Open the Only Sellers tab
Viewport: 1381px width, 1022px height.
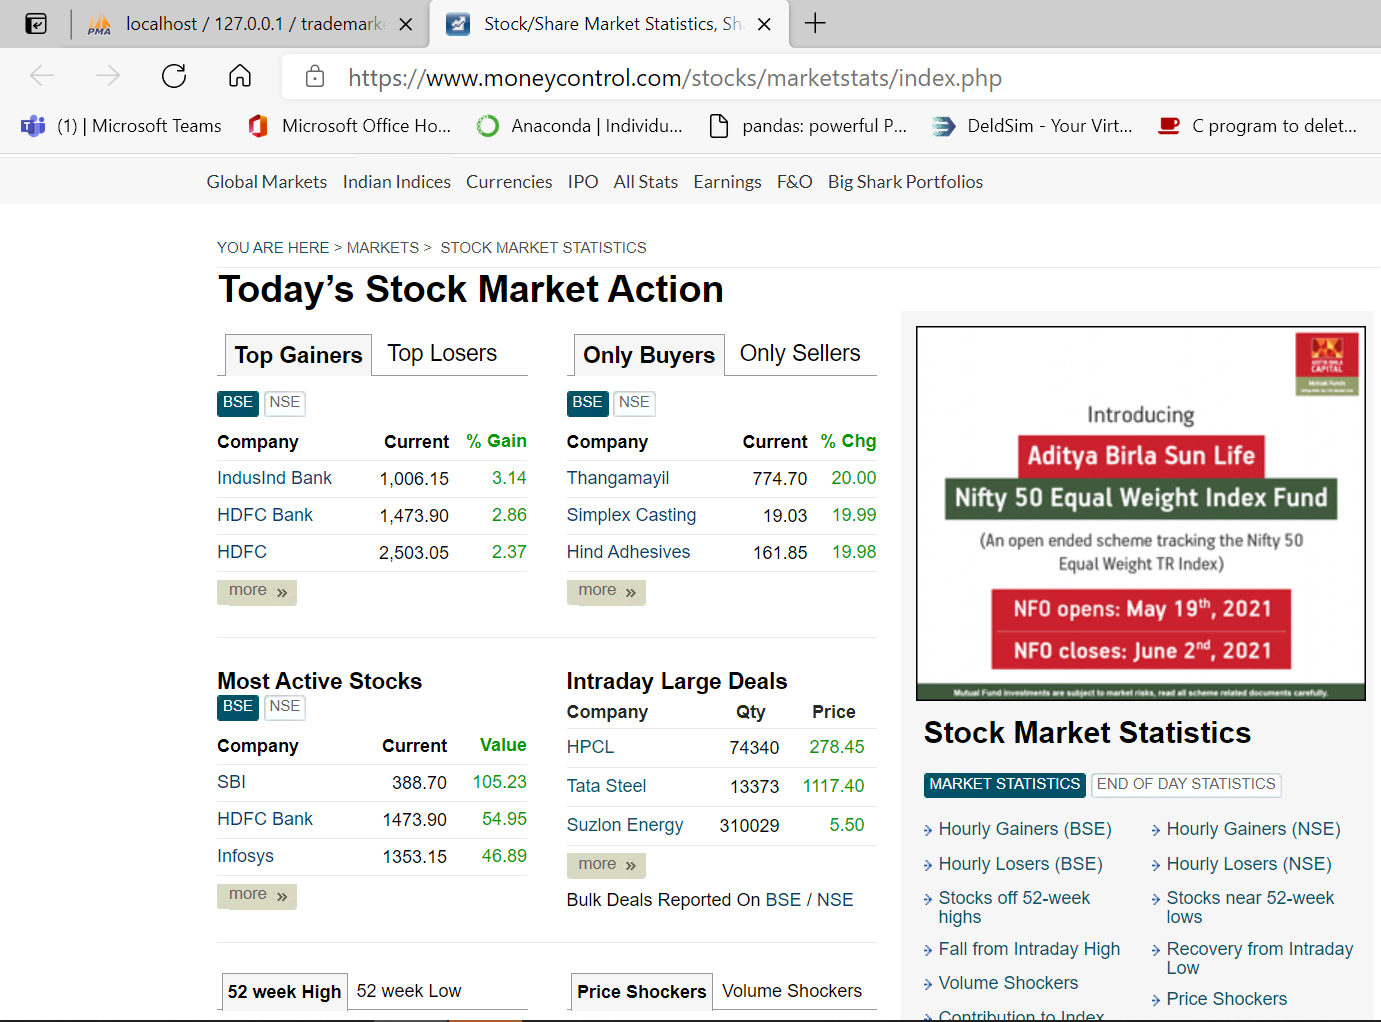[x=800, y=353]
